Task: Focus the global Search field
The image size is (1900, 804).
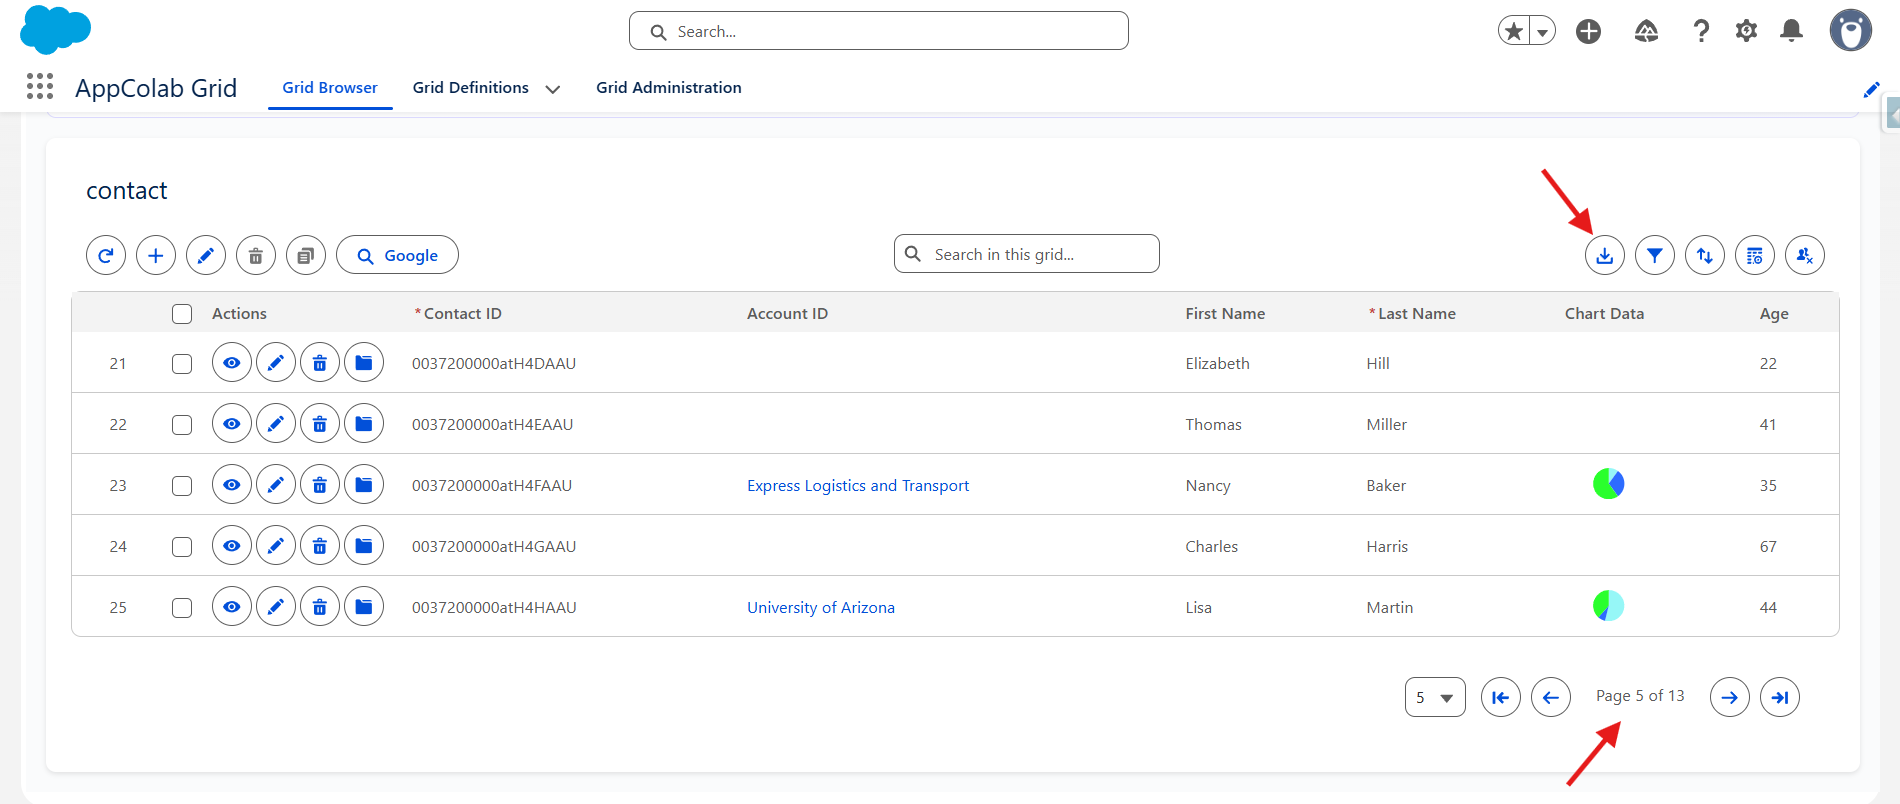Action: [x=879, y=31]
